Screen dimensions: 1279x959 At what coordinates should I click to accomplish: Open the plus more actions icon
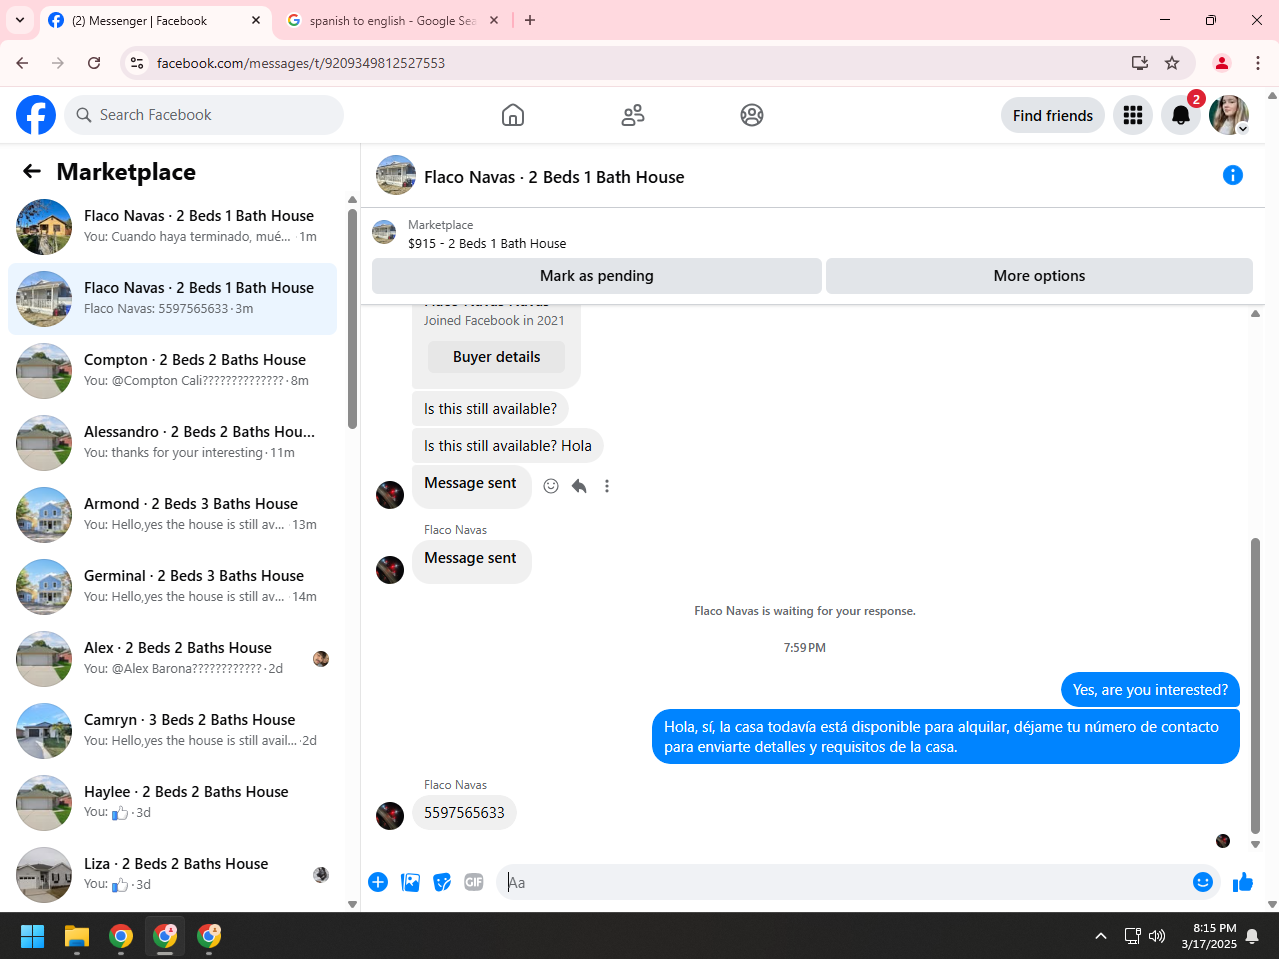[378, 882]
